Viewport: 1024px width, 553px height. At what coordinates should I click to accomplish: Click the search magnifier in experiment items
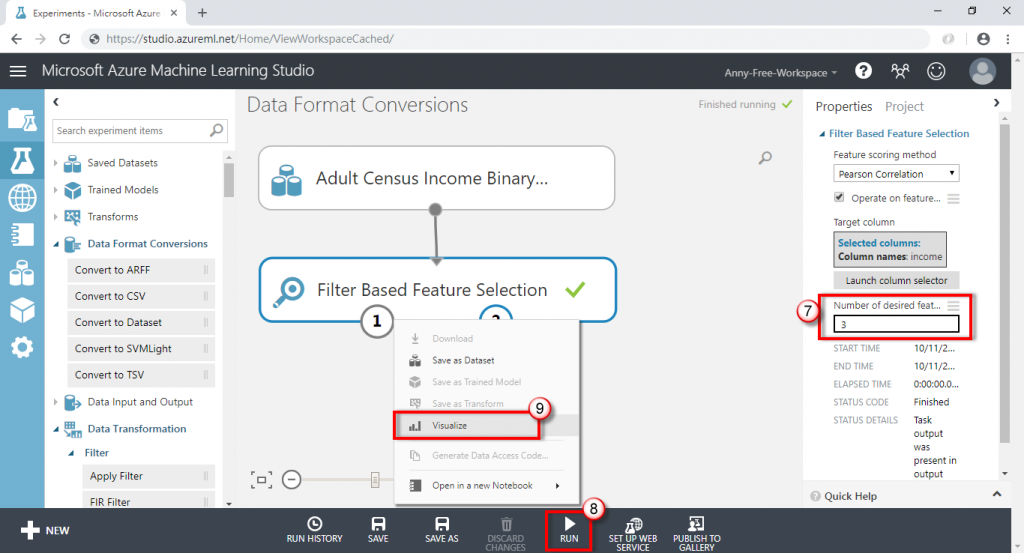[x=216, y=130]
